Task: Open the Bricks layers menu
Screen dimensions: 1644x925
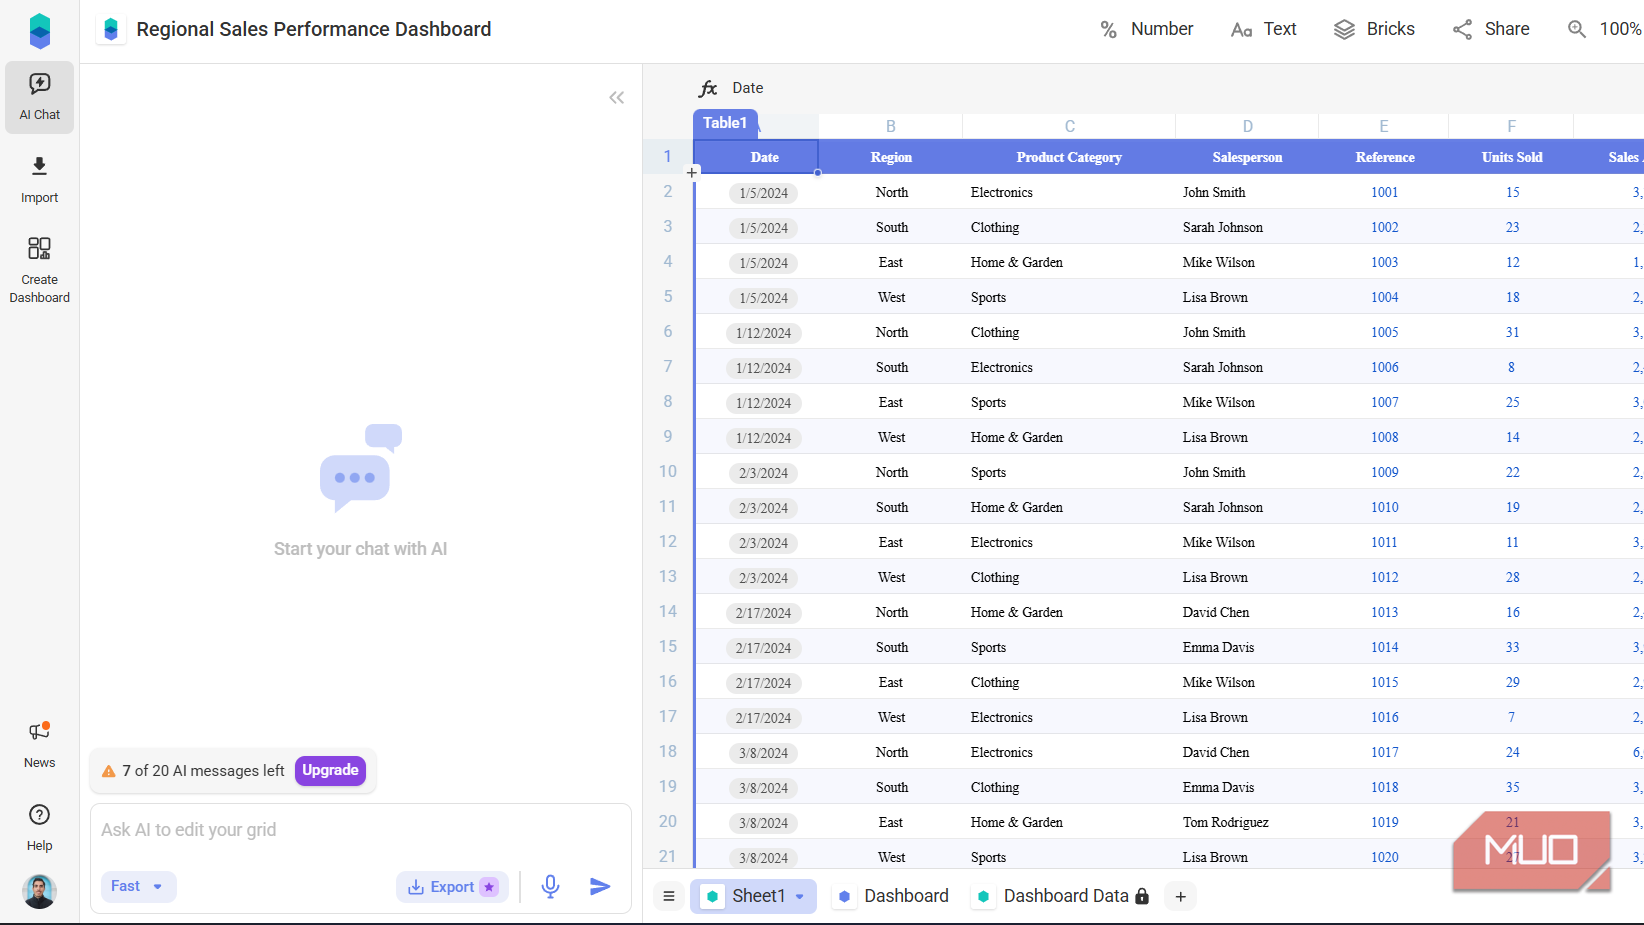Action: tap(1375, 29)
